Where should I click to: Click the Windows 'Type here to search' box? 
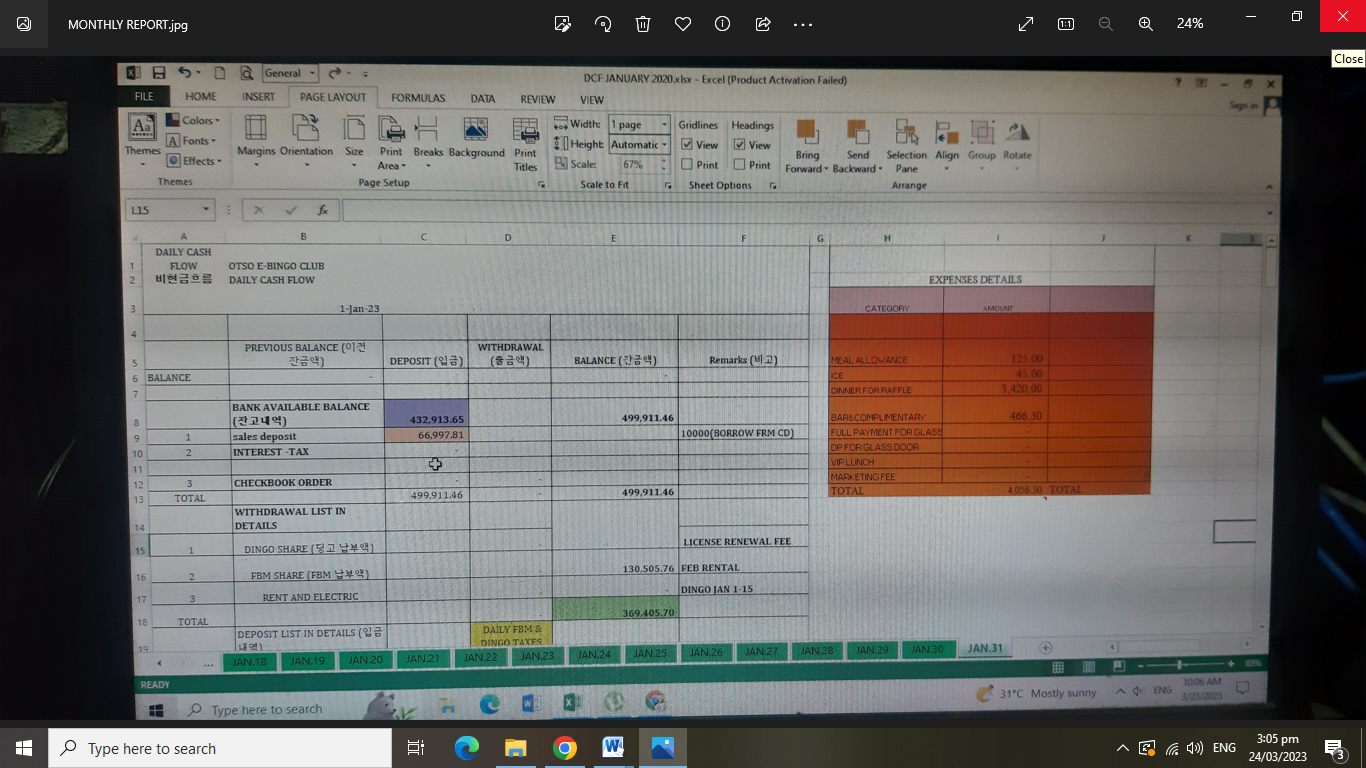pos(220,748)
